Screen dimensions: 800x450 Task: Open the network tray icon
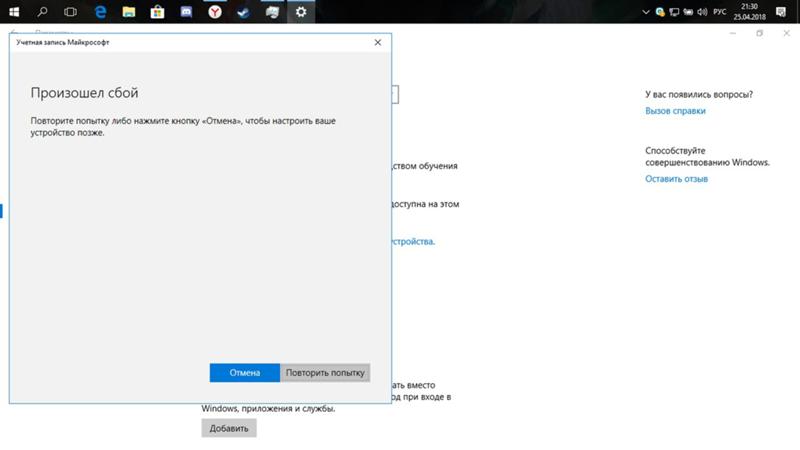pos(674,12)
